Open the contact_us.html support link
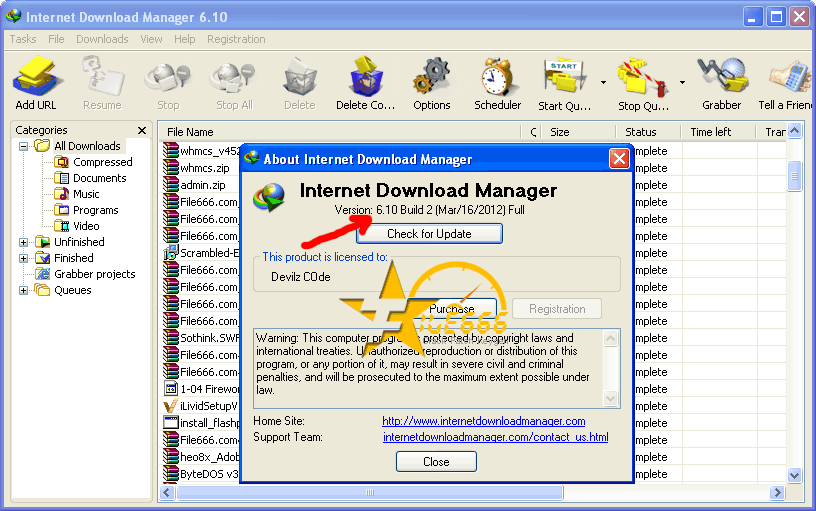The width and height of the screenshot is (816, 511). (495, 437)
